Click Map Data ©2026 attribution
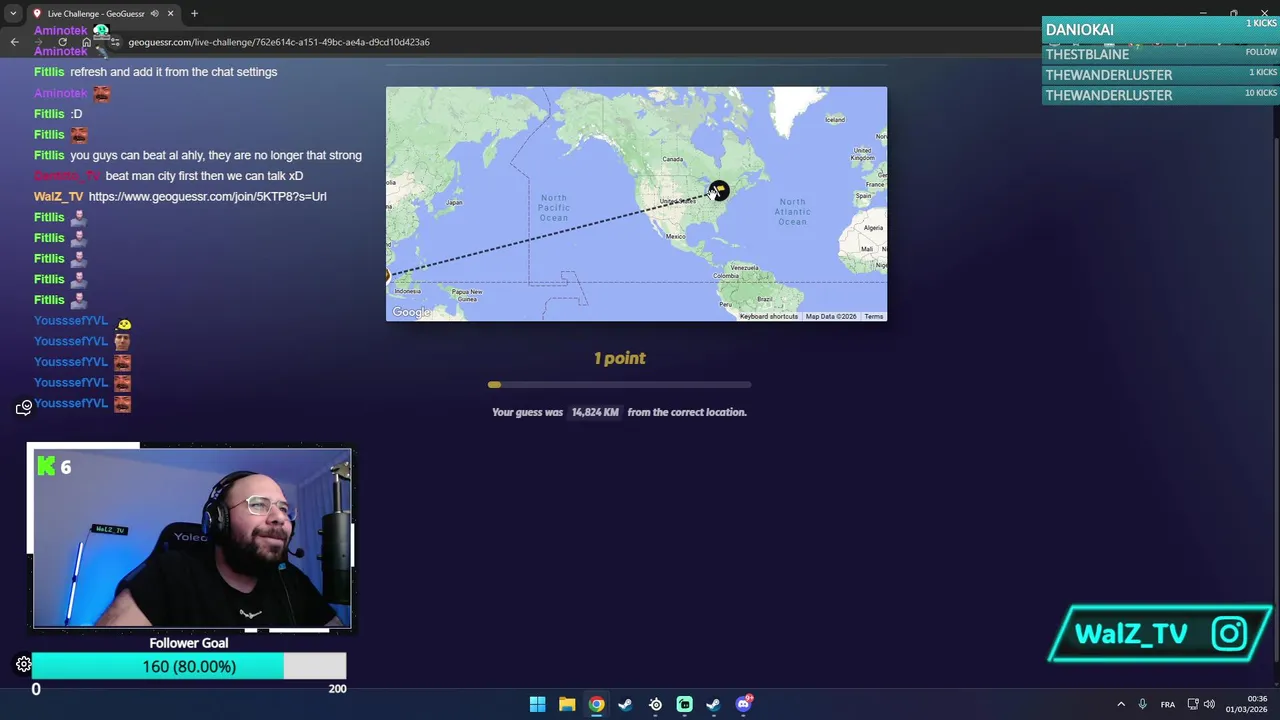The height and width of the screenshot is (720, 1280). tap(831, 316)
